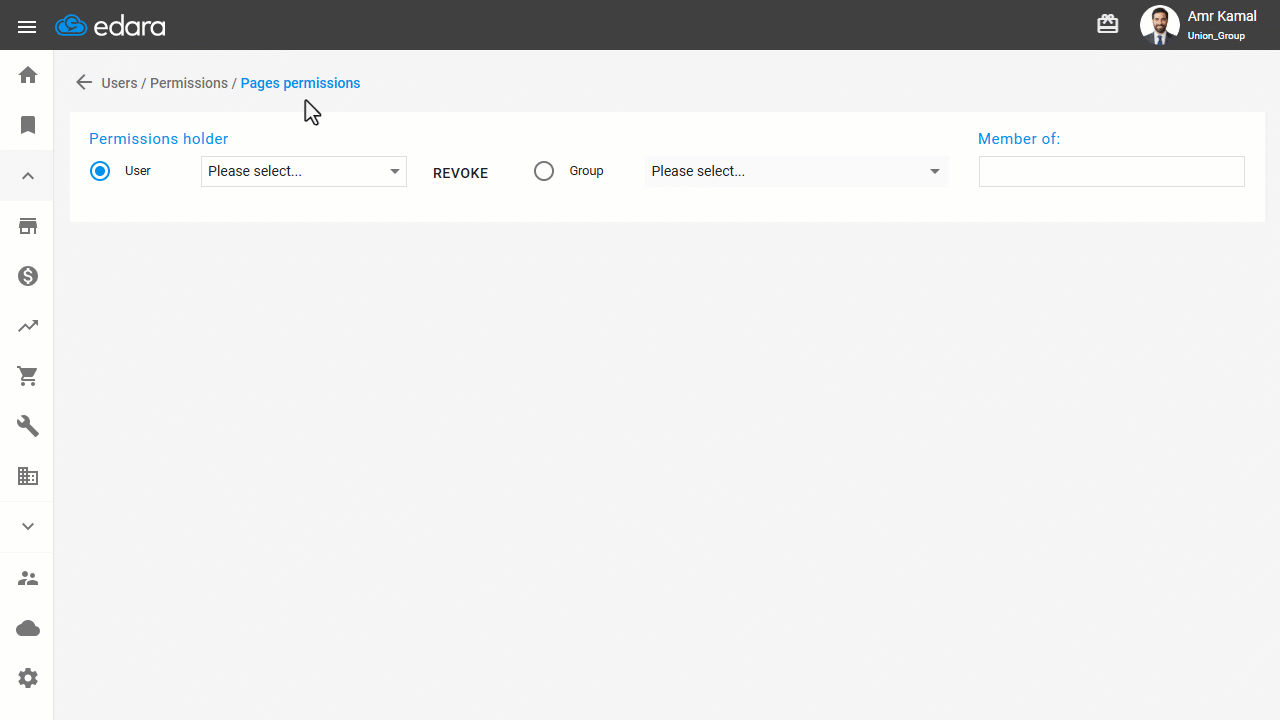Screen dimensions: 1280x720
Task: Click the edara logo
Action: 110,26
